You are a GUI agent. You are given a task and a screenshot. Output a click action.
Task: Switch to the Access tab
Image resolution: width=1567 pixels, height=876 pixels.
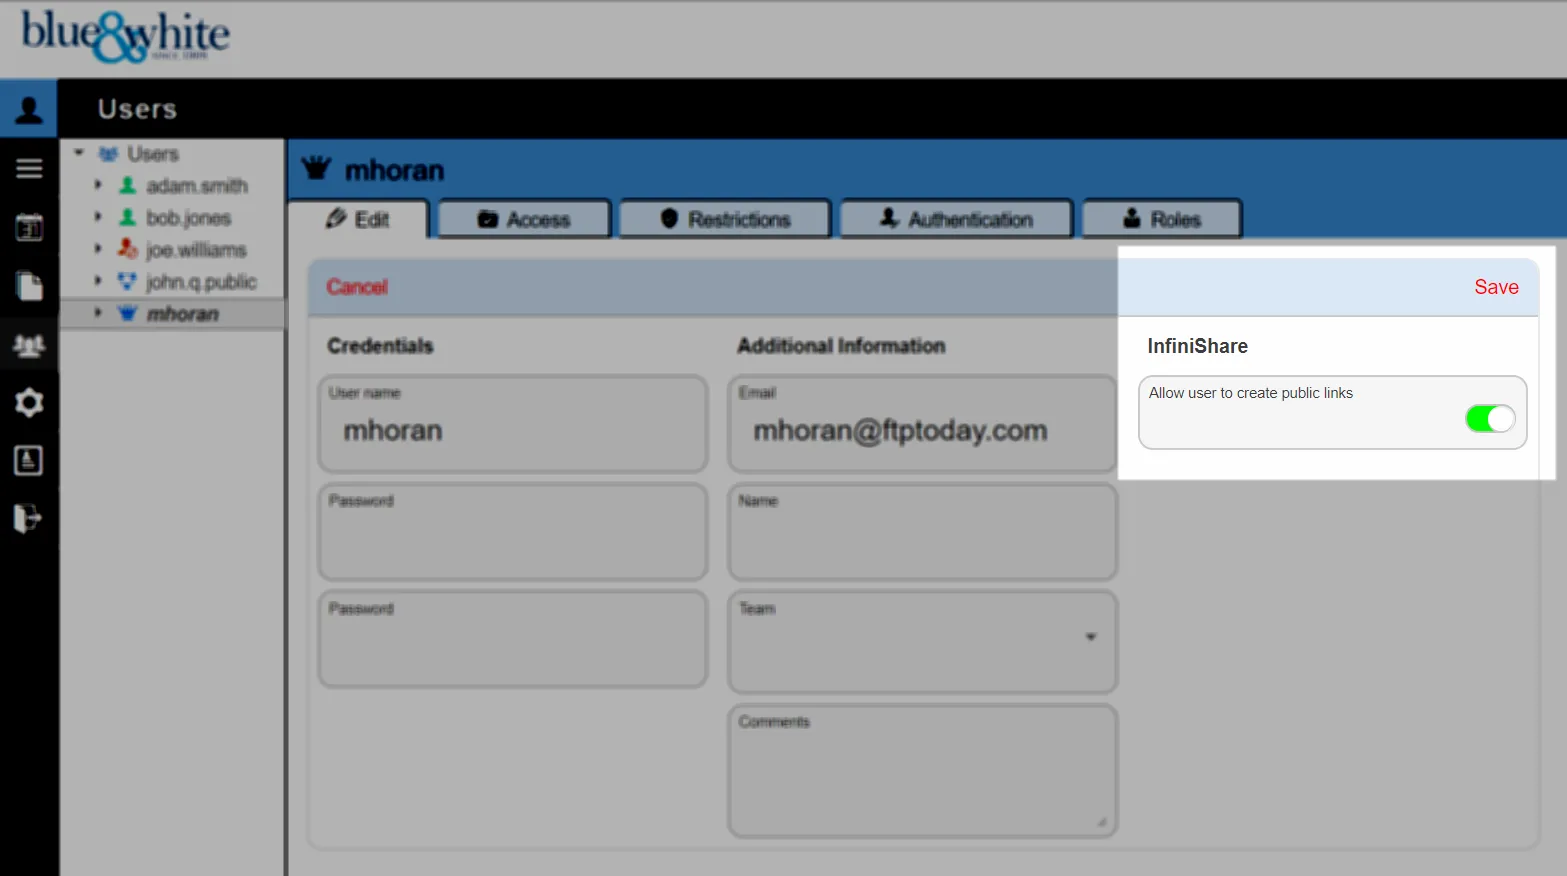tap(524, 219)
